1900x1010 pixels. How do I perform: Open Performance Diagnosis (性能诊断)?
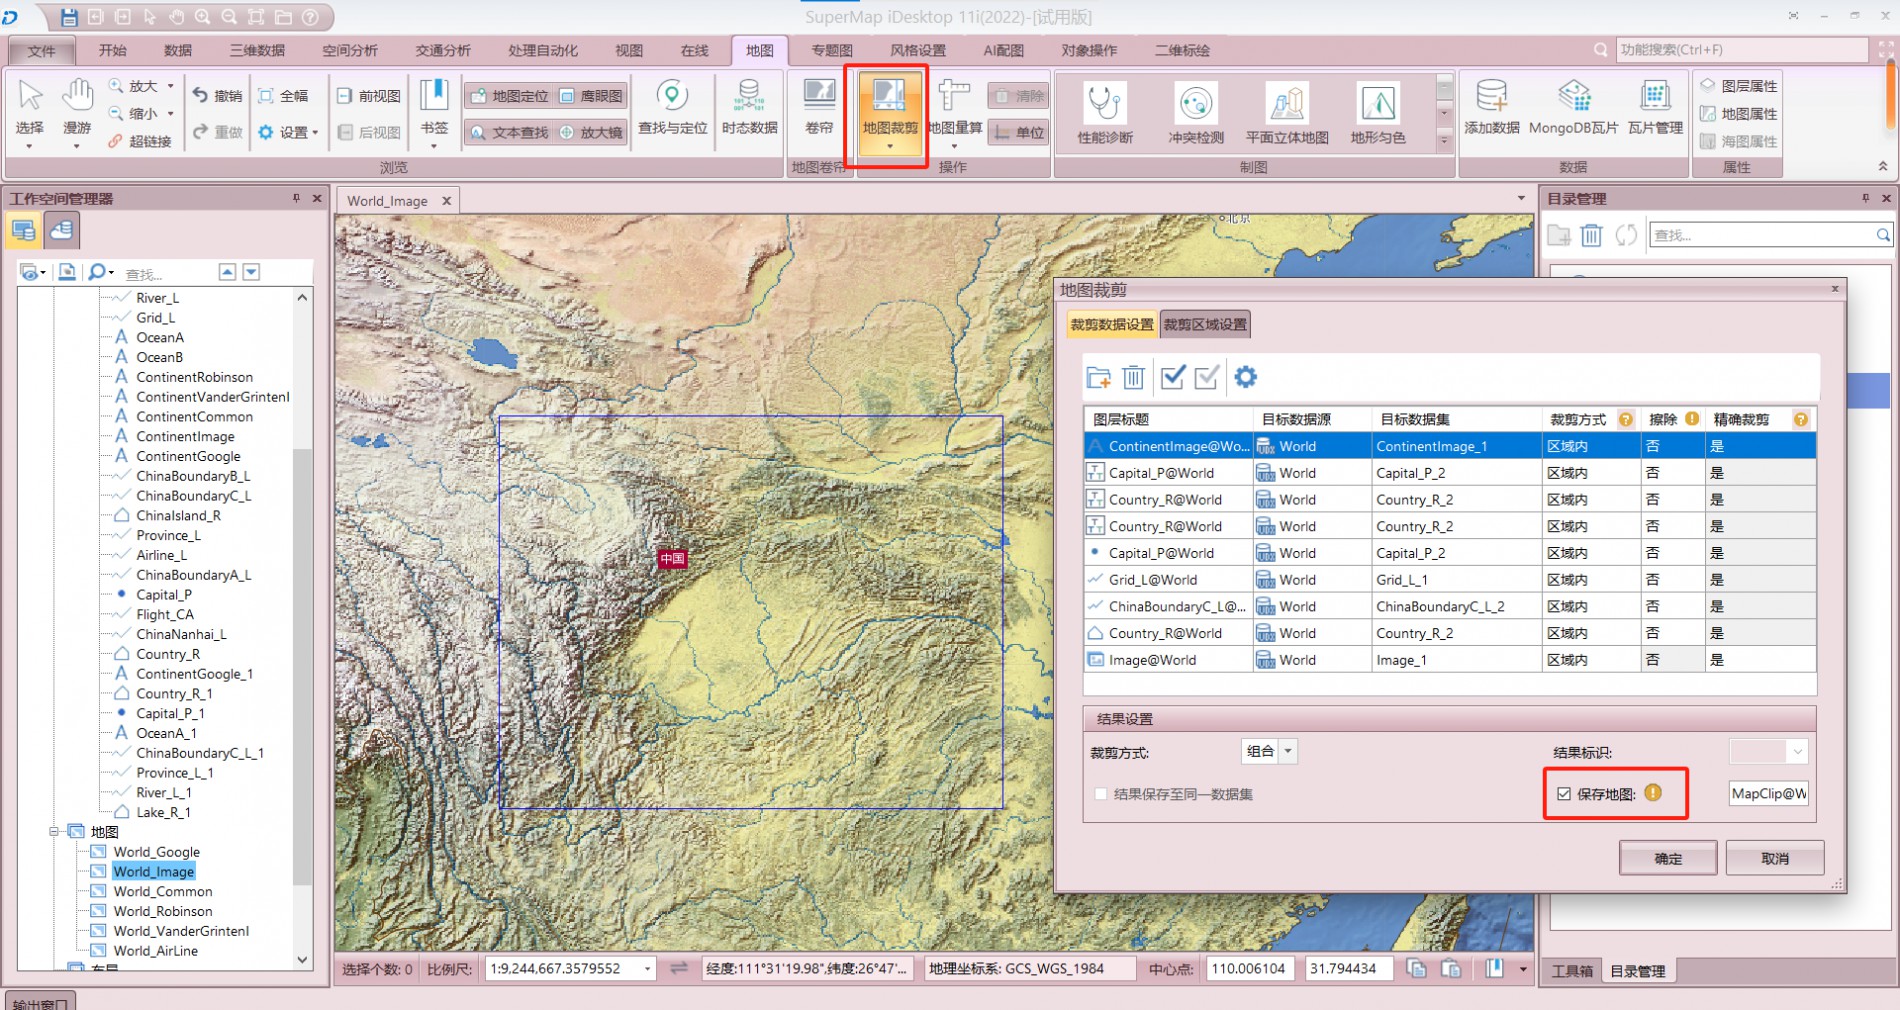[x=1105, y=112]
